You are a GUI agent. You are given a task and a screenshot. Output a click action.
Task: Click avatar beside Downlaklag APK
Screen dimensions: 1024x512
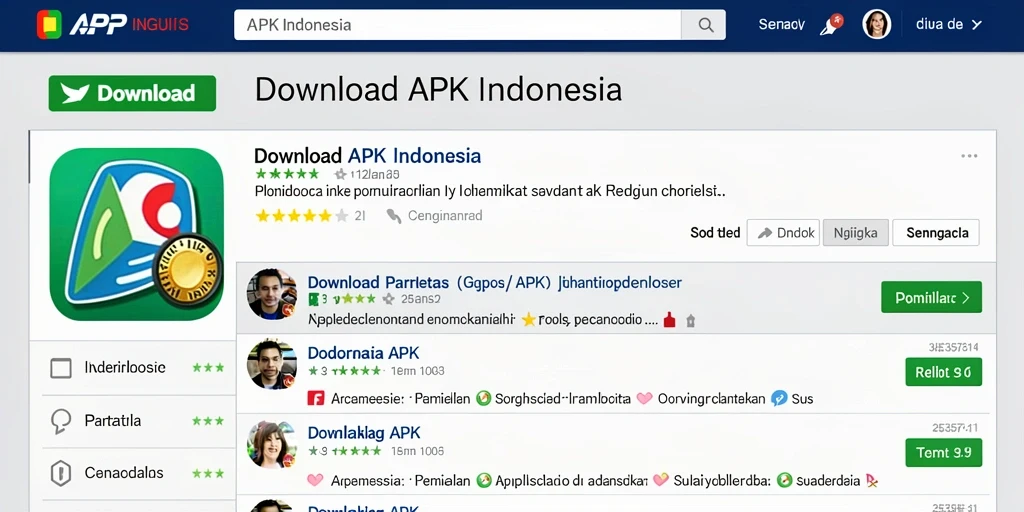click(x=272, y=445)
